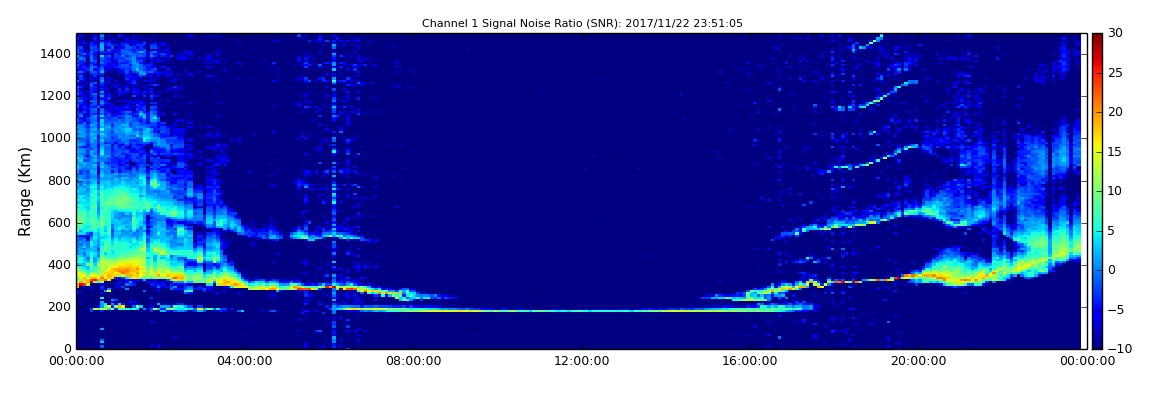Click the yellow section of the colorbar
Viewport: 1150px width, 407px height.
click(1097, 143)
